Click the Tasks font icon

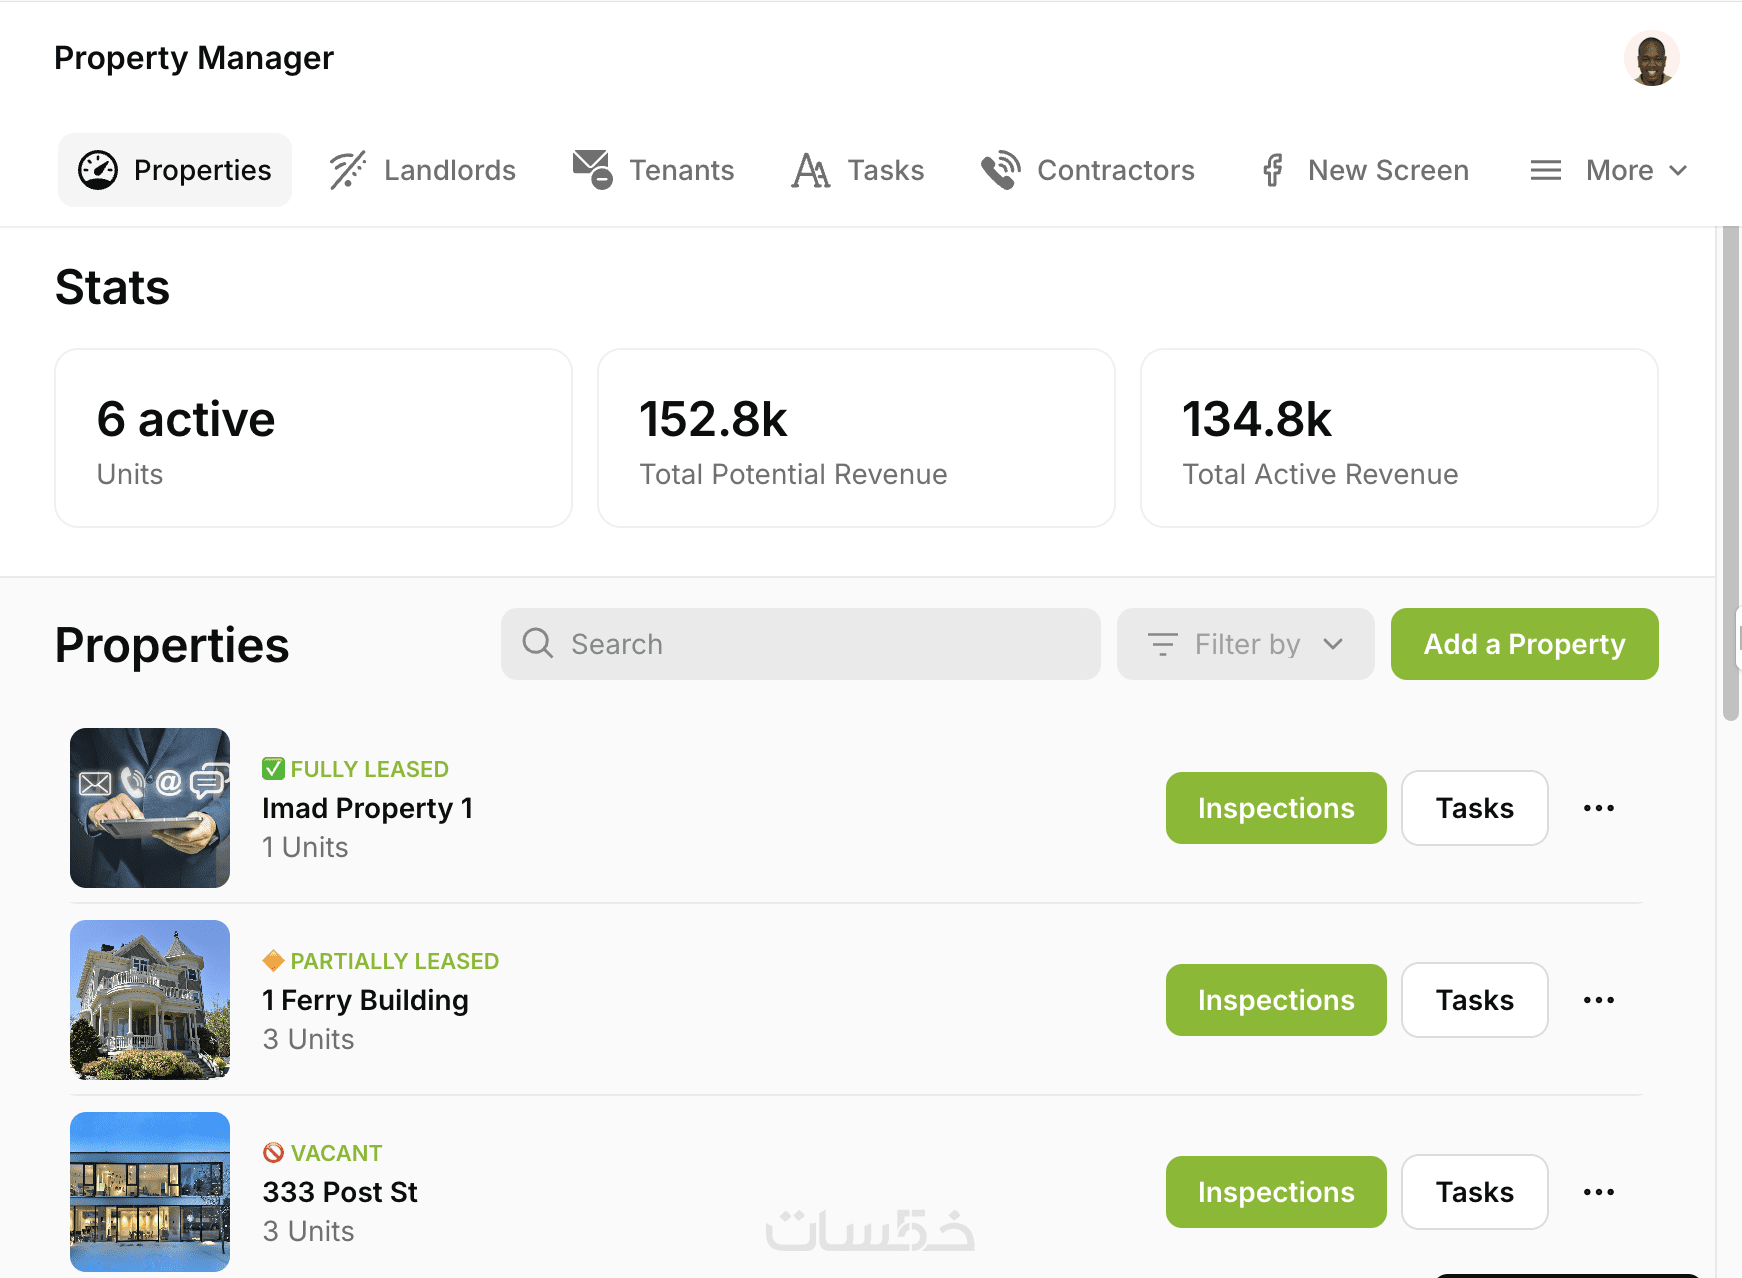810,171
